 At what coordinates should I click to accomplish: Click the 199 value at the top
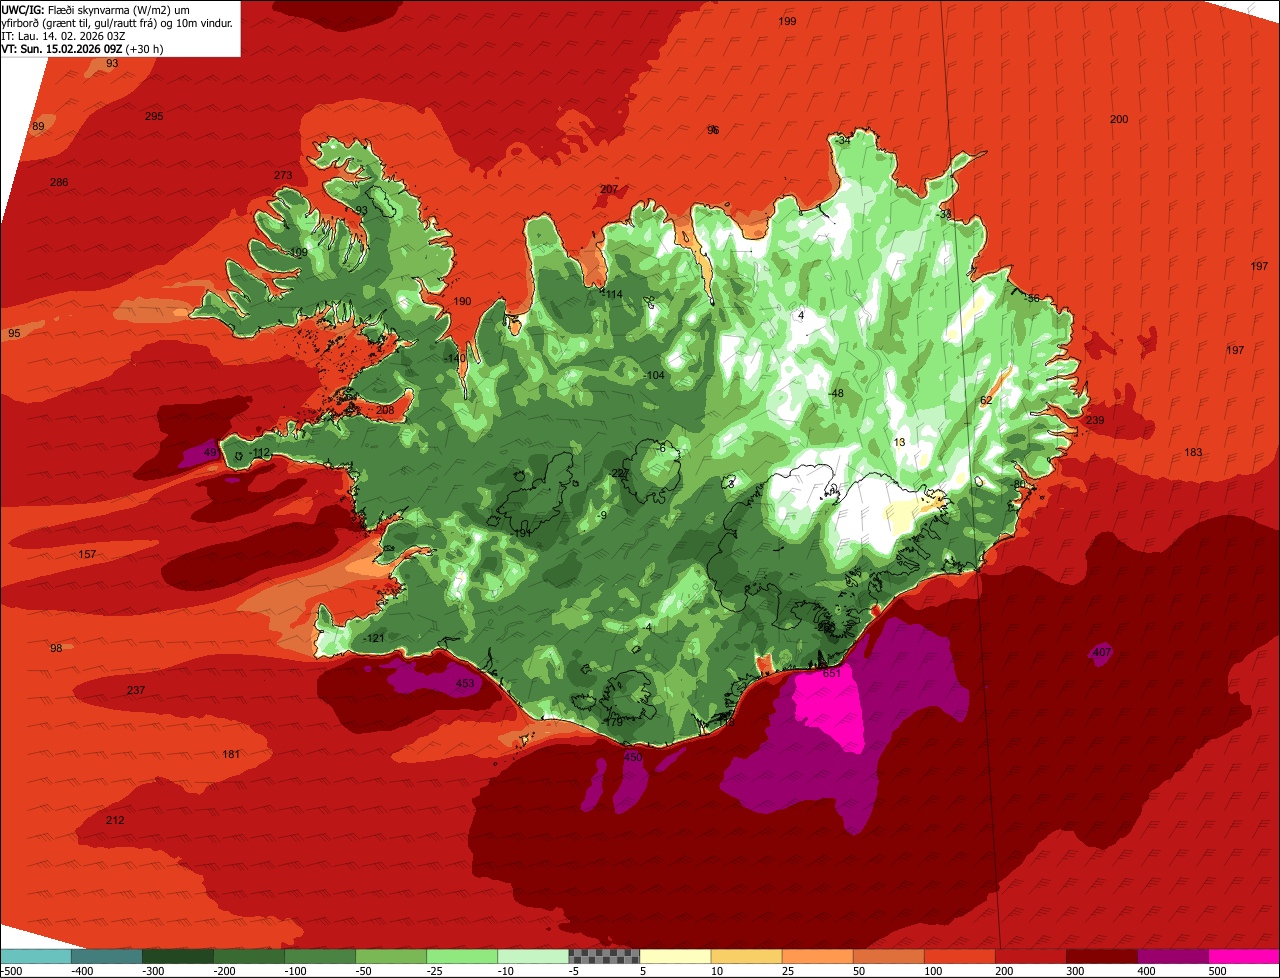coord(787,21)
